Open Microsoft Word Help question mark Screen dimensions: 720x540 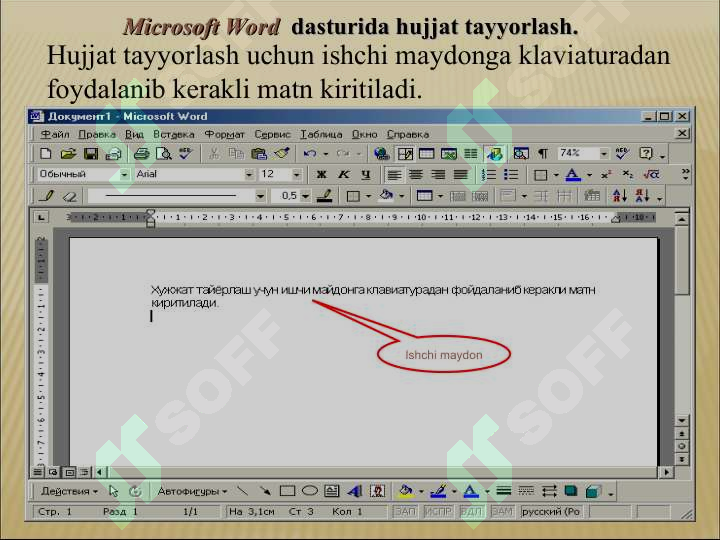click(646, 153)
